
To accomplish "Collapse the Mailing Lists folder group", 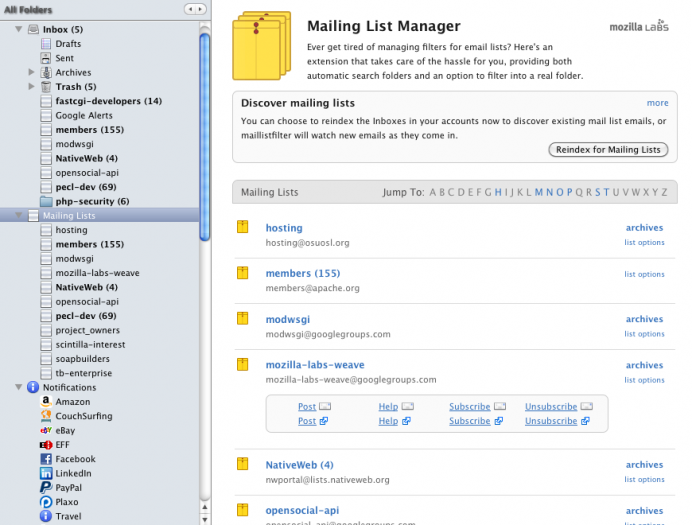I will 19,215.
